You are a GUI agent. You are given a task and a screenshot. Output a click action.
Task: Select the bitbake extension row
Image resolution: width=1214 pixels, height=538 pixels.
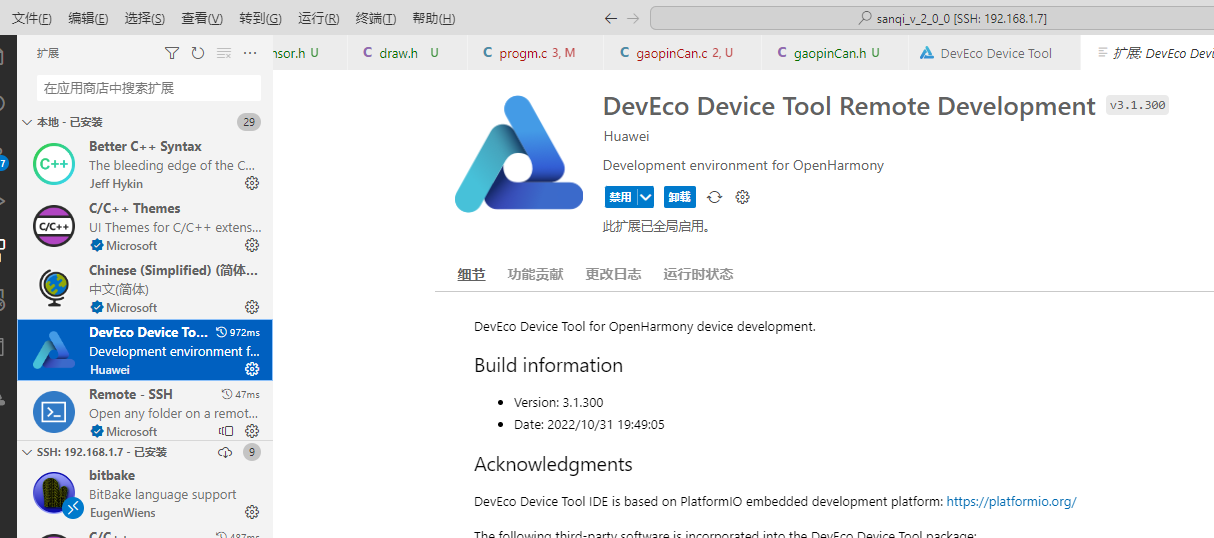click(x=145, y=493)
